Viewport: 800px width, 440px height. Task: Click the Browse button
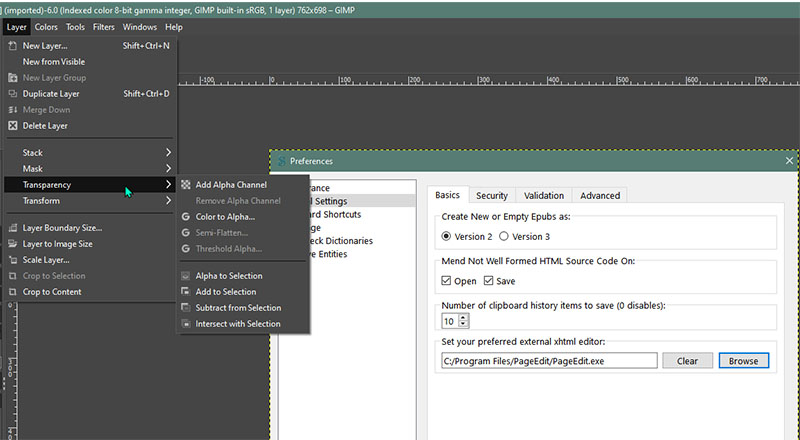point(743,360)
